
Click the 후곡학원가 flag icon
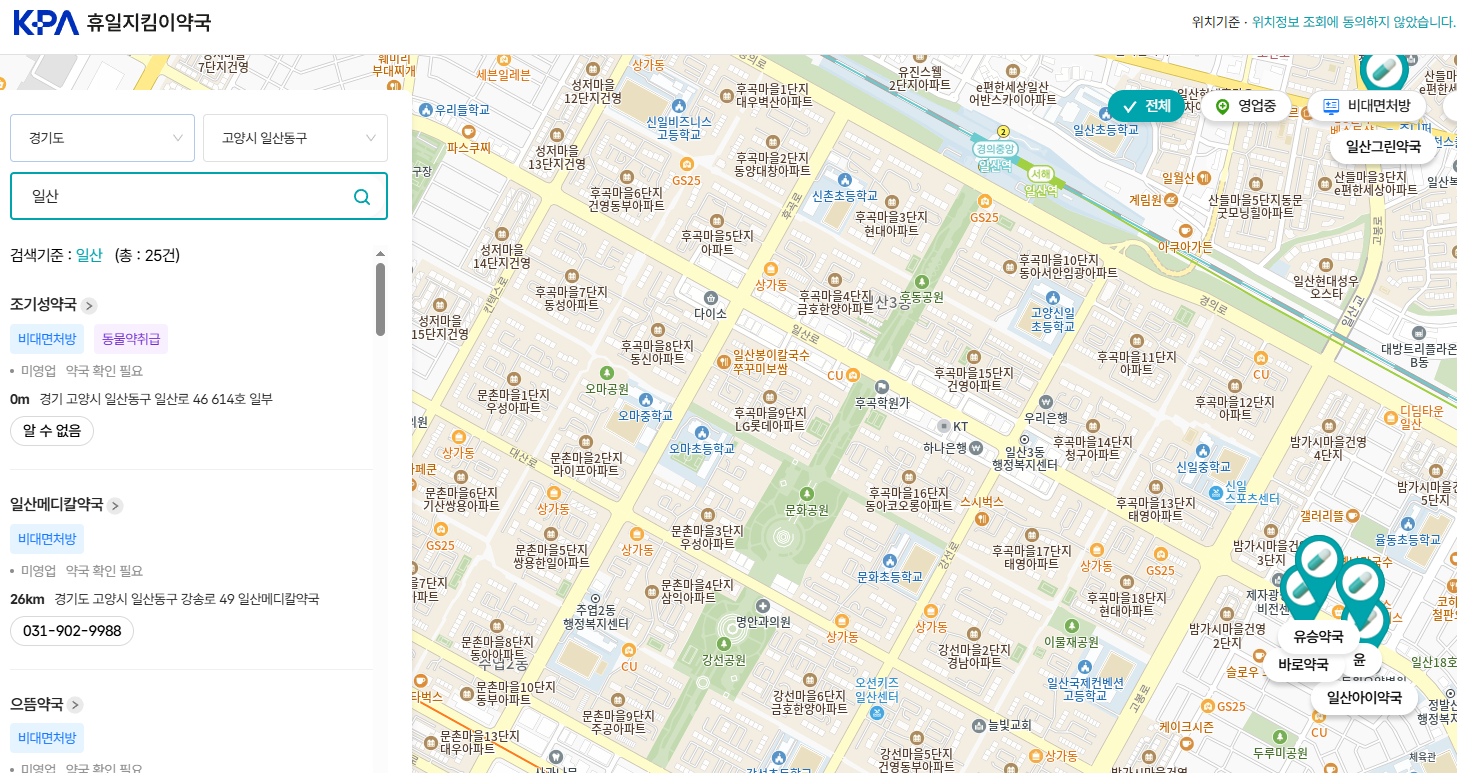[882, 386]
